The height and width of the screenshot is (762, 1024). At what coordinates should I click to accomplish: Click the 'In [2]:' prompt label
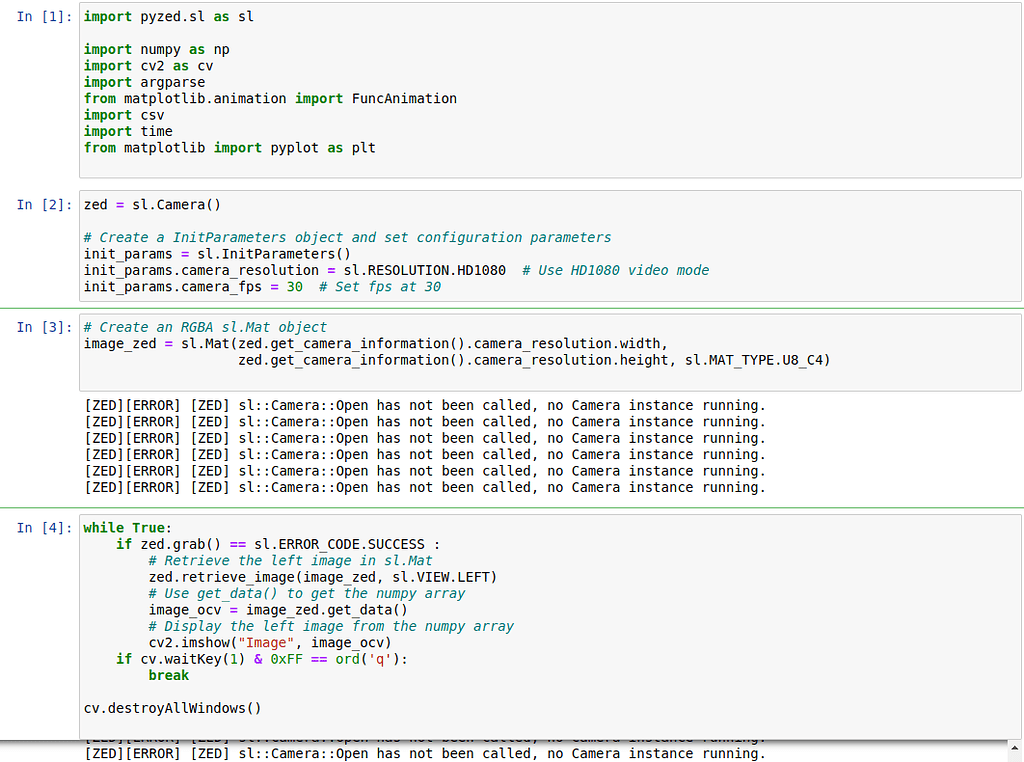pyautogui.click(x=44, y=205)
